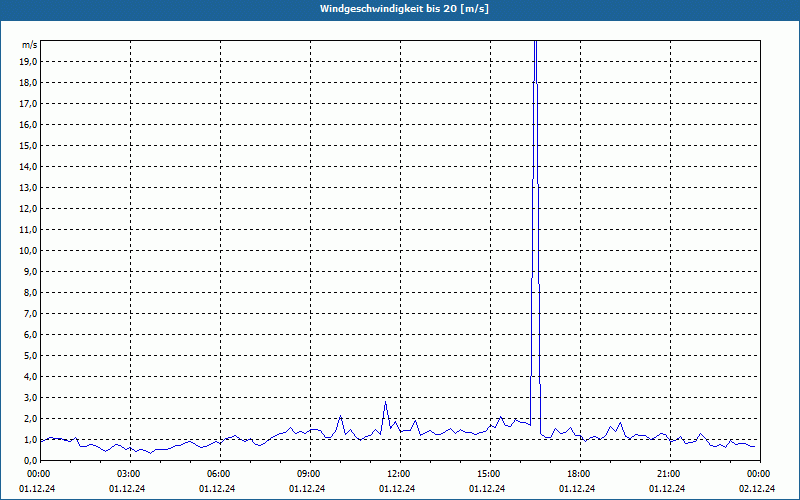800x500 pixels.
Task: Select the "1,0" y-axis label
Action: tap(30, 439)
